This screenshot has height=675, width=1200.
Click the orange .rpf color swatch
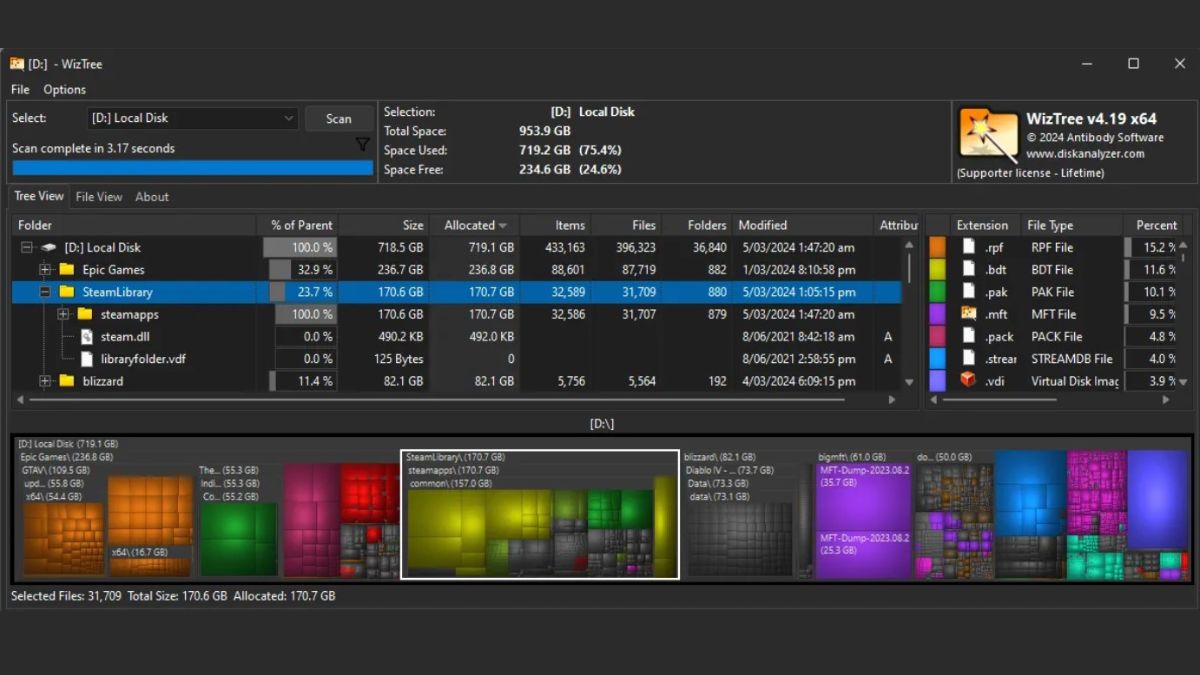tap(937, 247)
